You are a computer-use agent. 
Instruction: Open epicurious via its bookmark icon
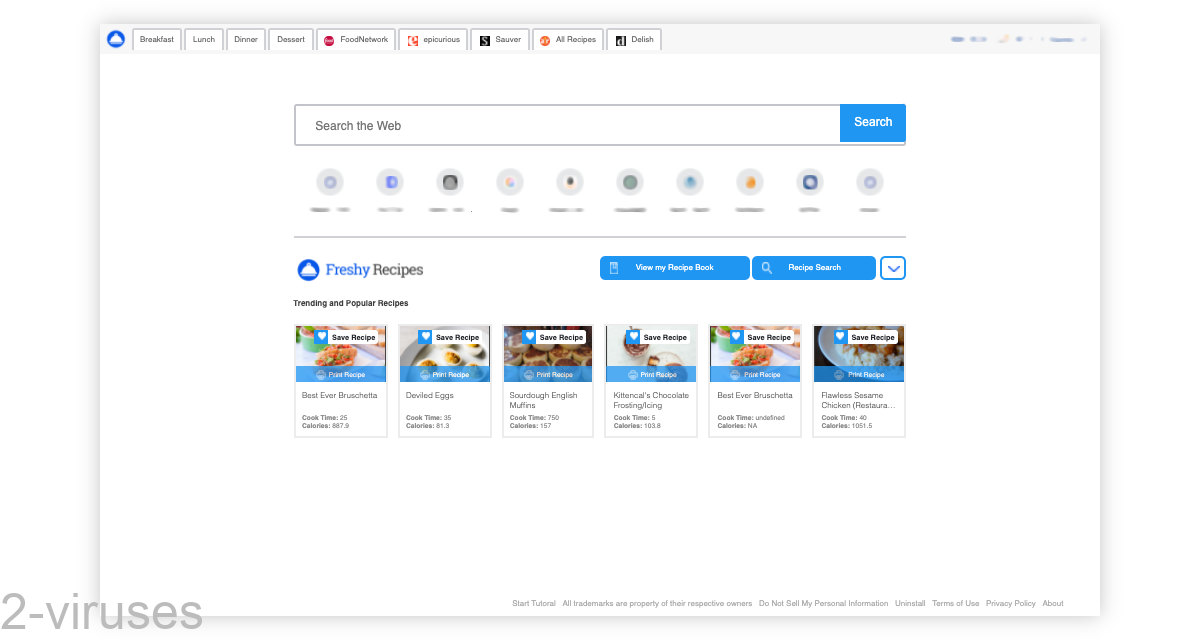(x=412, y=39)
